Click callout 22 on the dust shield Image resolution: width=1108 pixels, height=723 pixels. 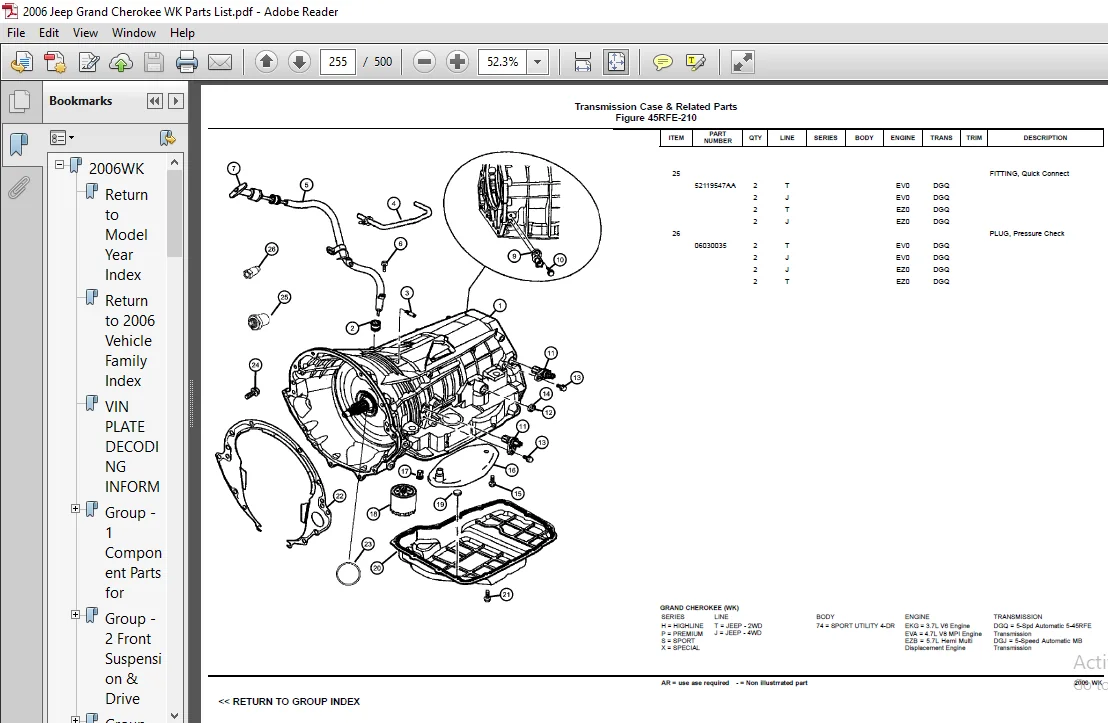(339, 496)
